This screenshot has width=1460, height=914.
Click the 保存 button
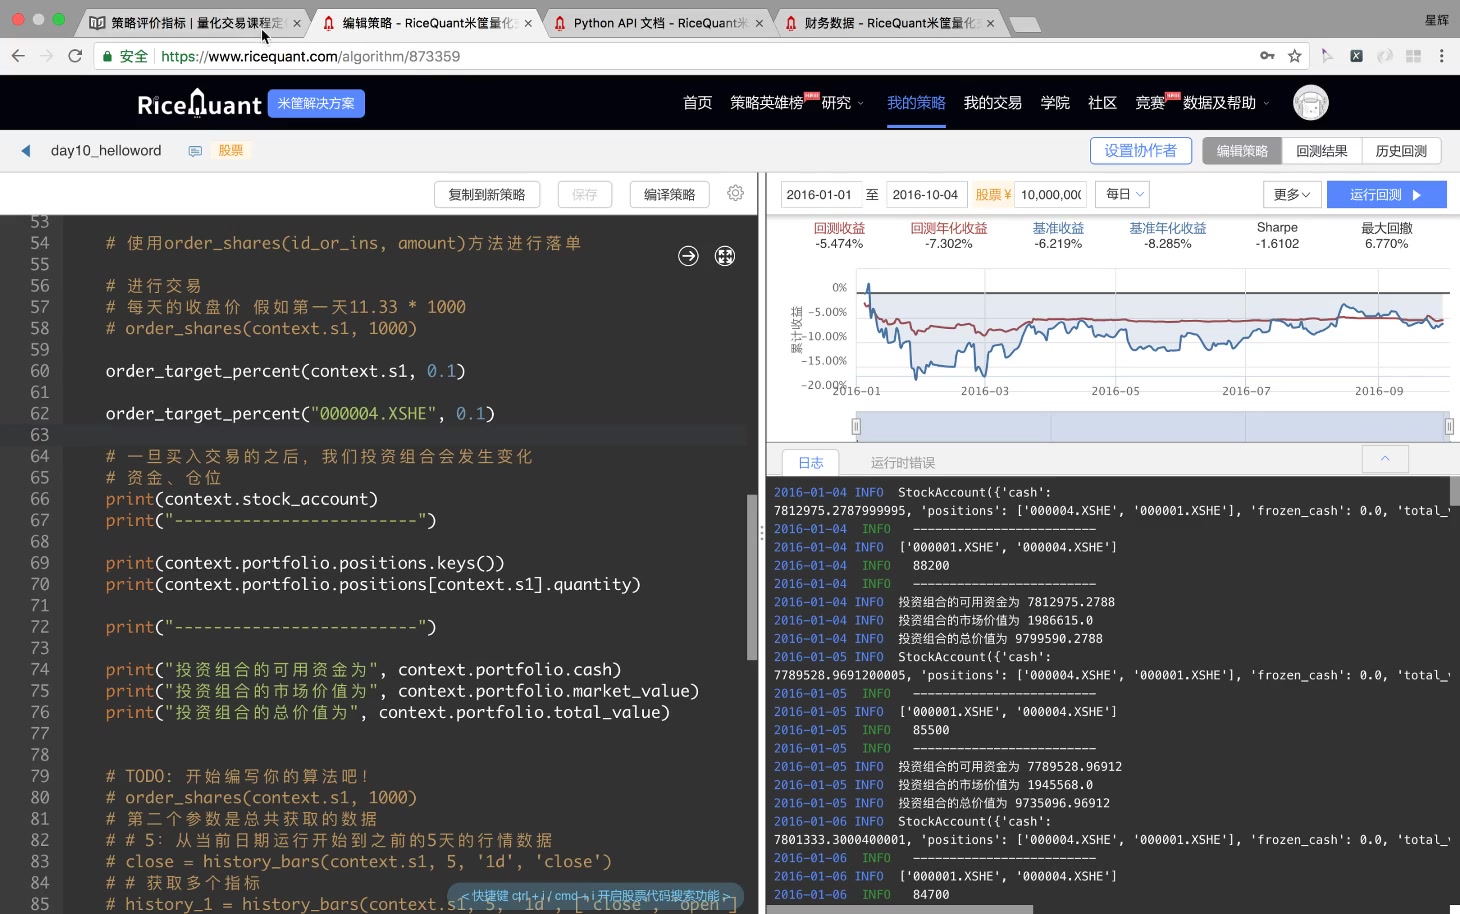point(584,194)
